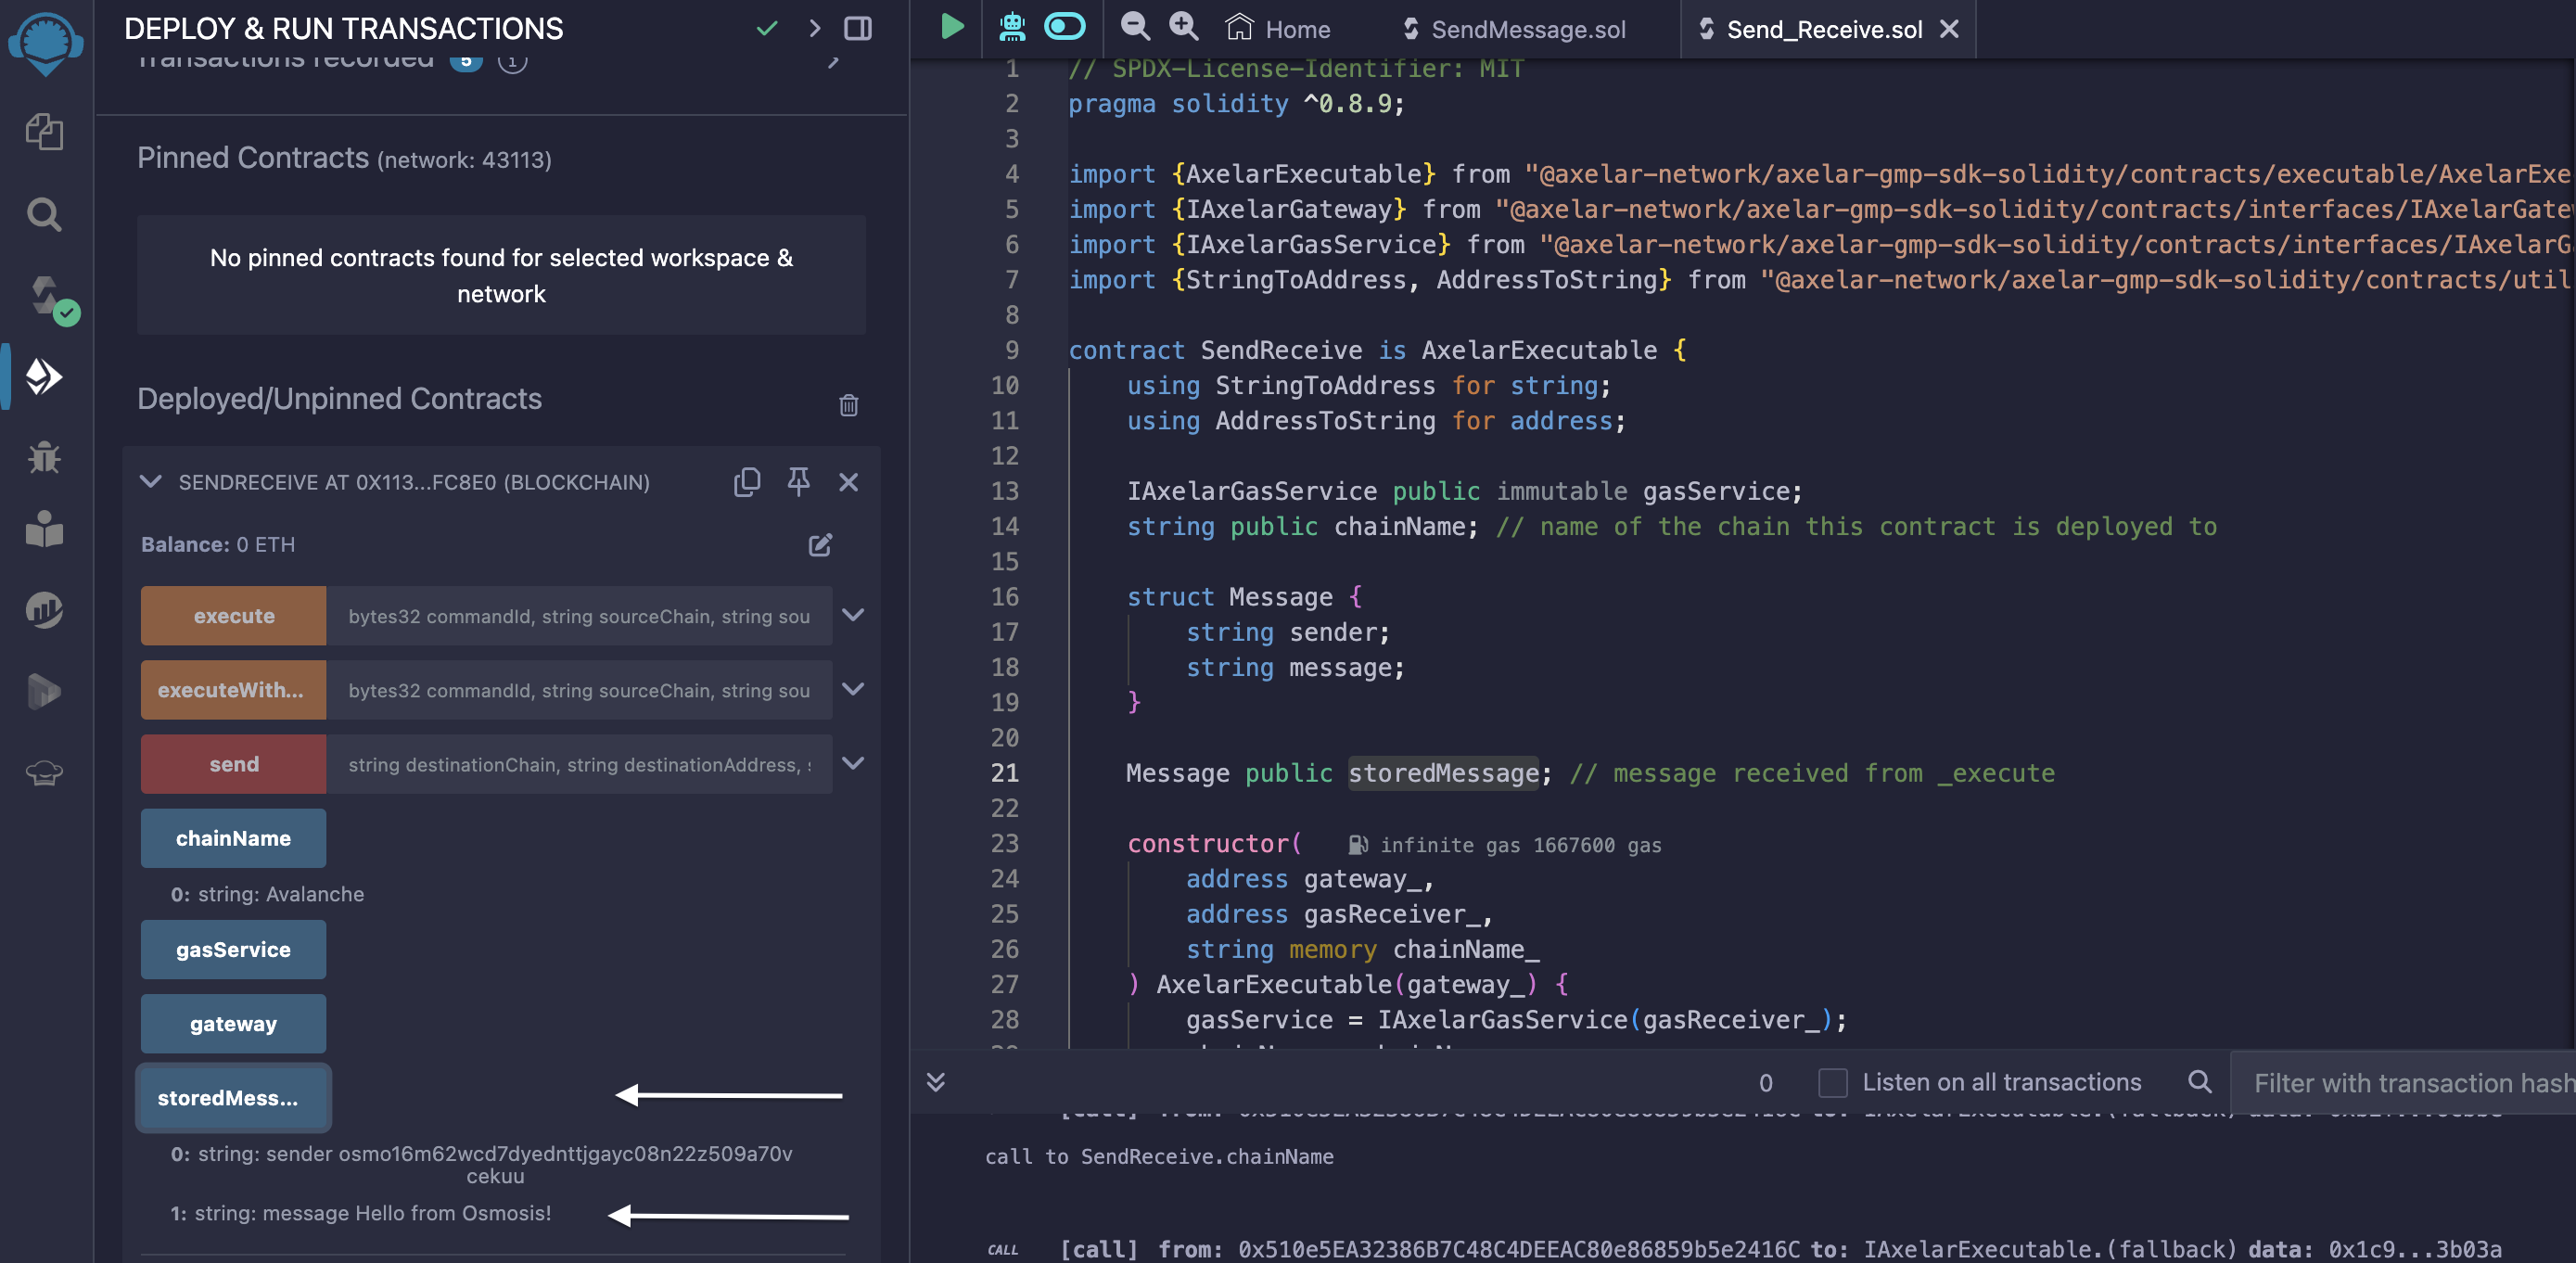The height and width of the screenshot is (1263, 2576).
Task: Collapse the SENDRECEIVE contract instance
Action: [150, 482]
